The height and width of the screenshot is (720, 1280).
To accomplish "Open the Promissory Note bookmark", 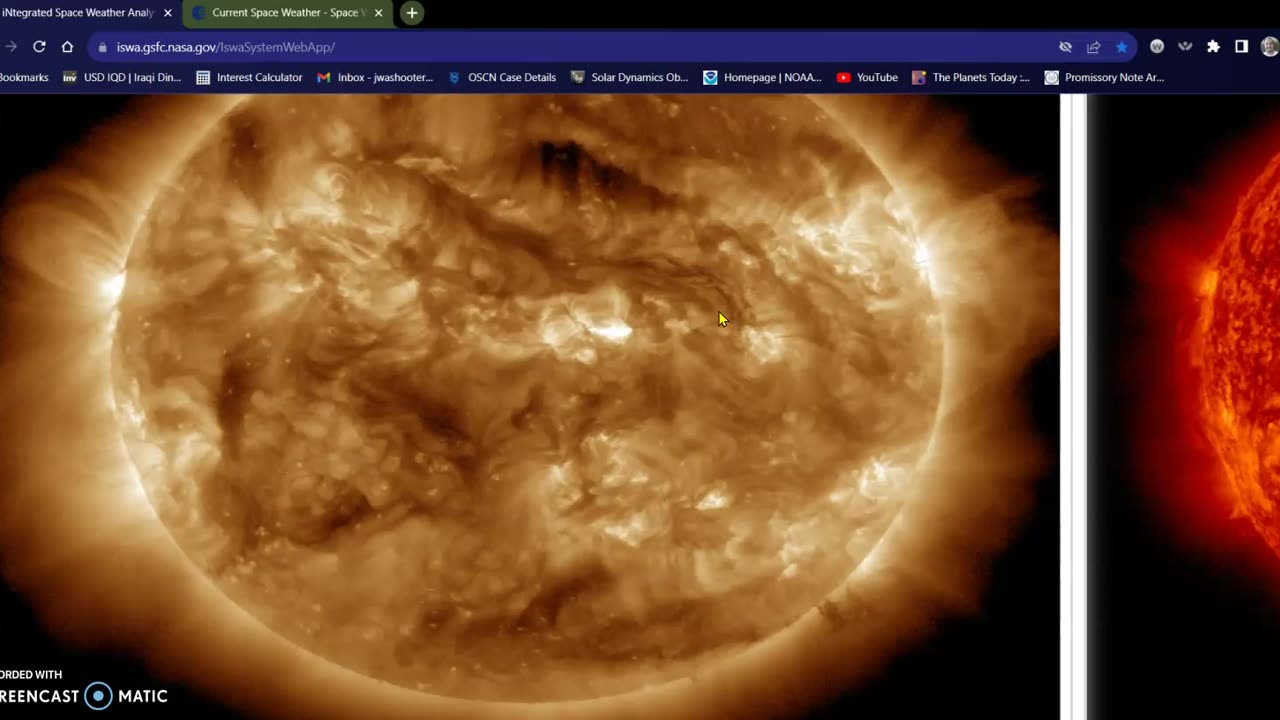I will [x=1104, y=77].
